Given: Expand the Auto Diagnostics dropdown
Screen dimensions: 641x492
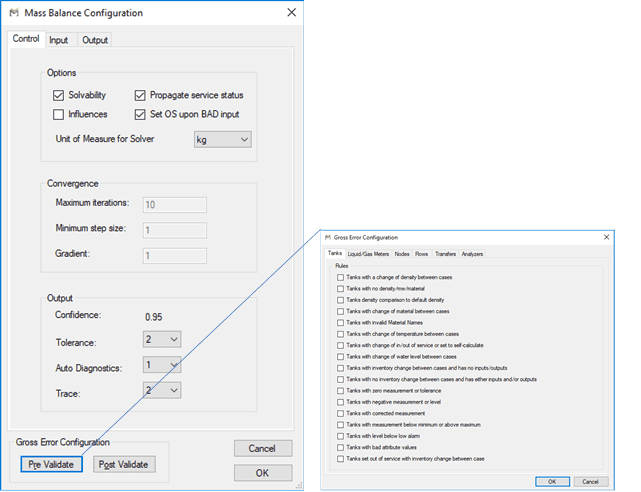Looking at the screenshot, I should 162,365.
